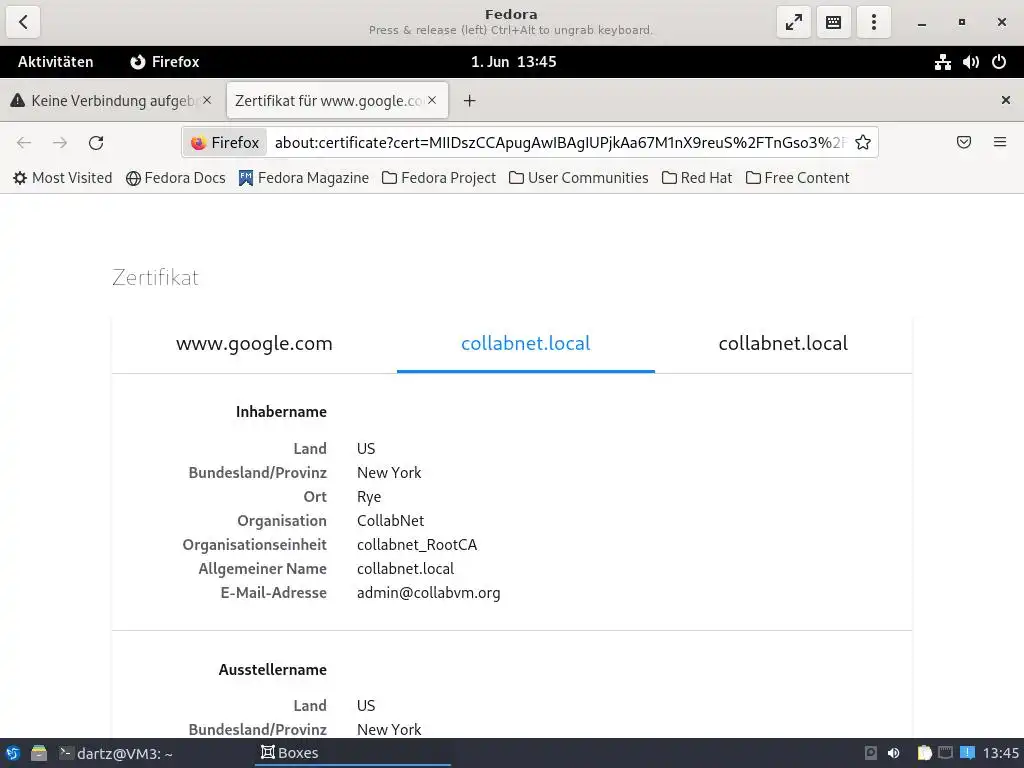
Task: Bookmark this page with the star icon
Action: [863, 142]
